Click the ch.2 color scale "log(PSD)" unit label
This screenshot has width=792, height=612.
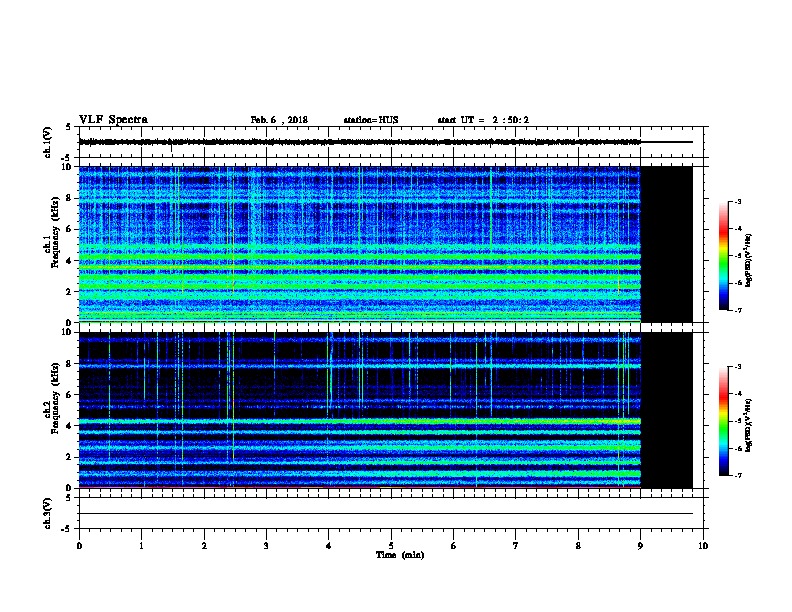[749, 425]
